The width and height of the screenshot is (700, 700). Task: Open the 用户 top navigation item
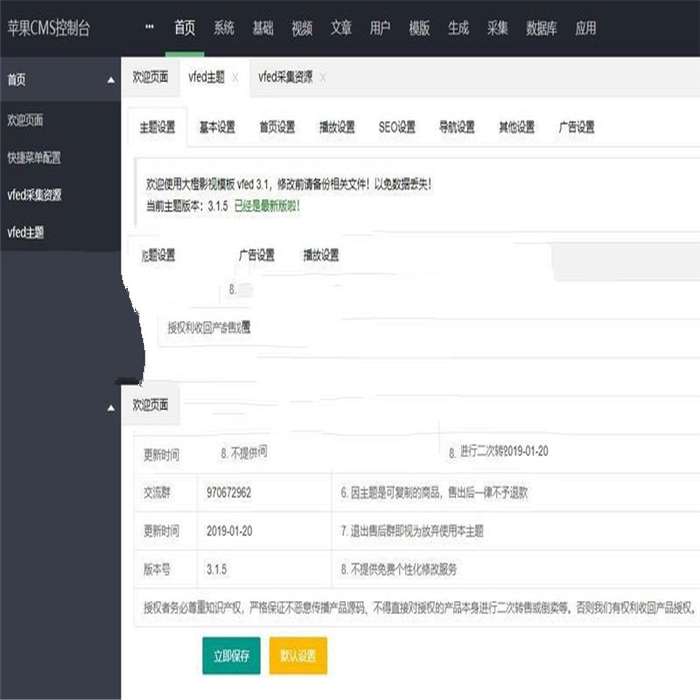pos(380,28)
